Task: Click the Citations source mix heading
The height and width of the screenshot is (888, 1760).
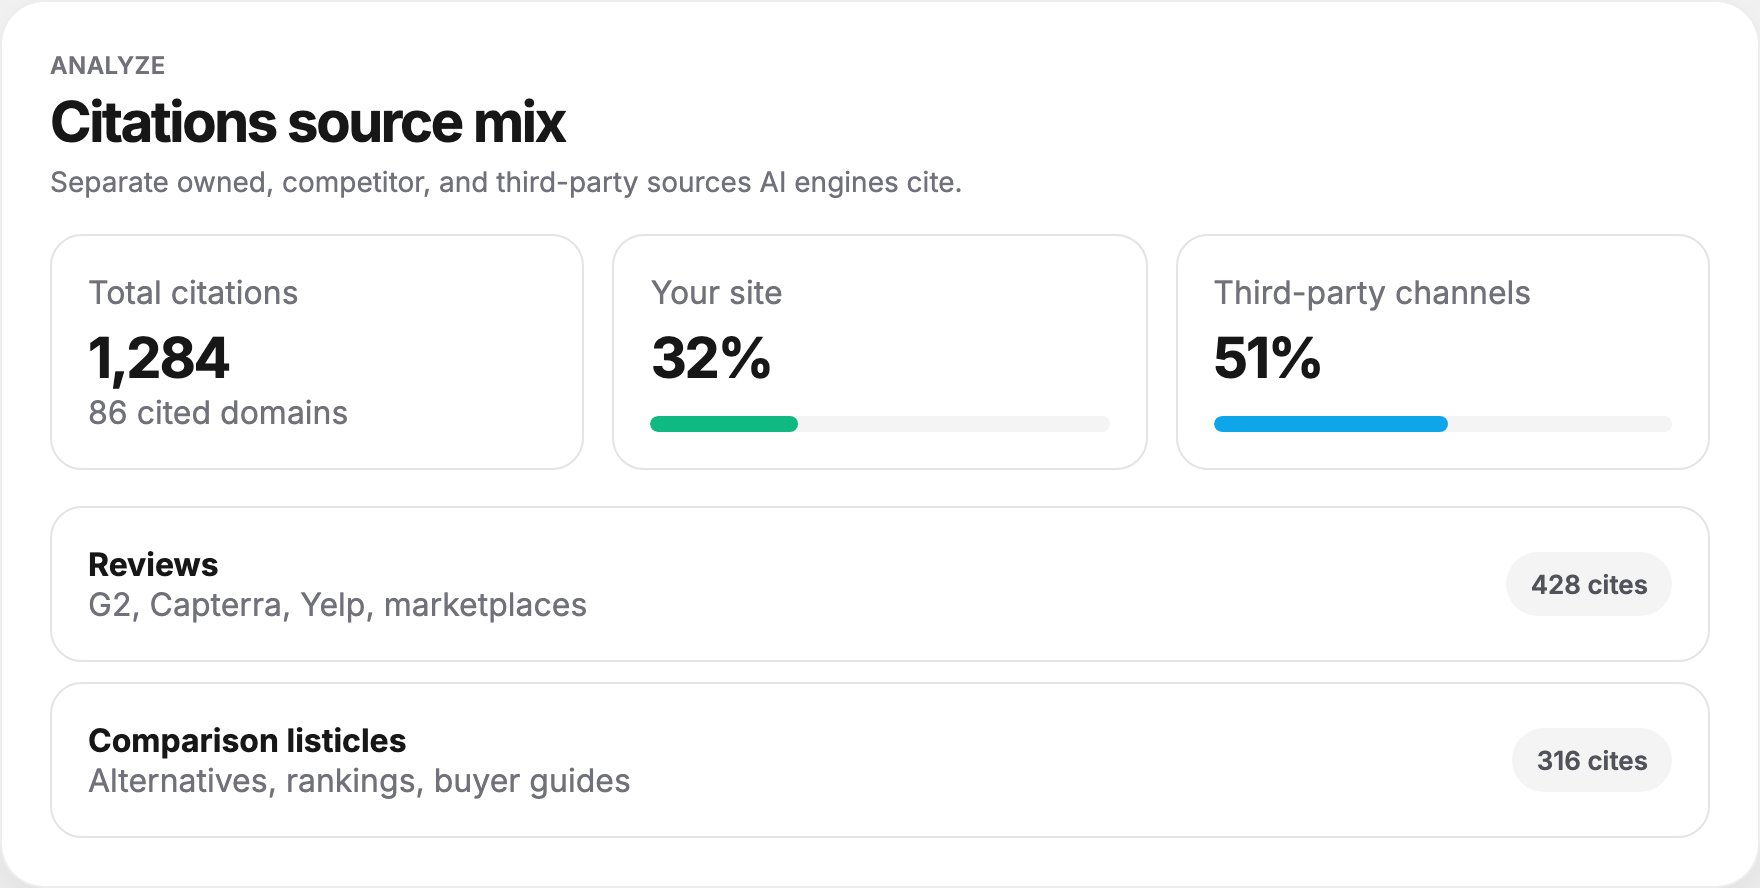Action: tap(308, 122)
